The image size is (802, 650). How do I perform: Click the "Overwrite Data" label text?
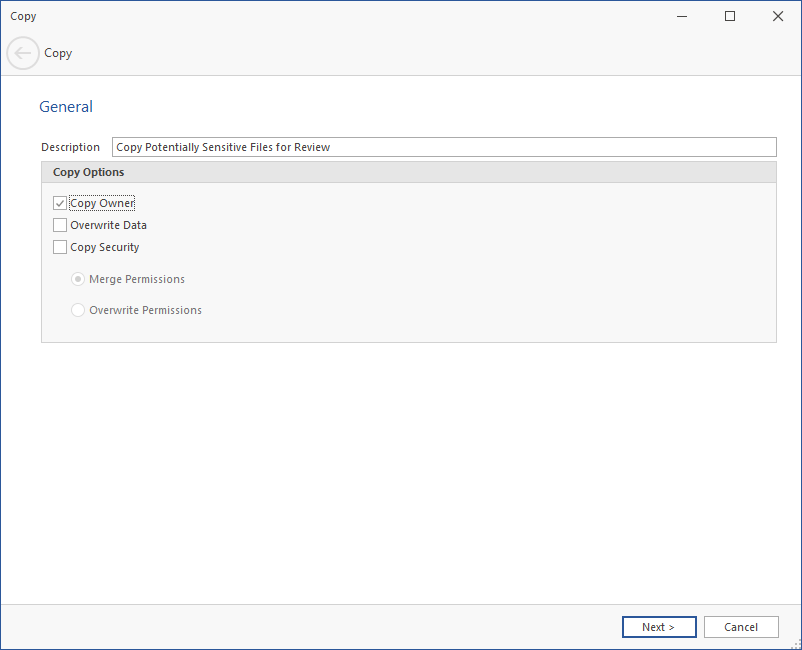click(x=108, y=226)
